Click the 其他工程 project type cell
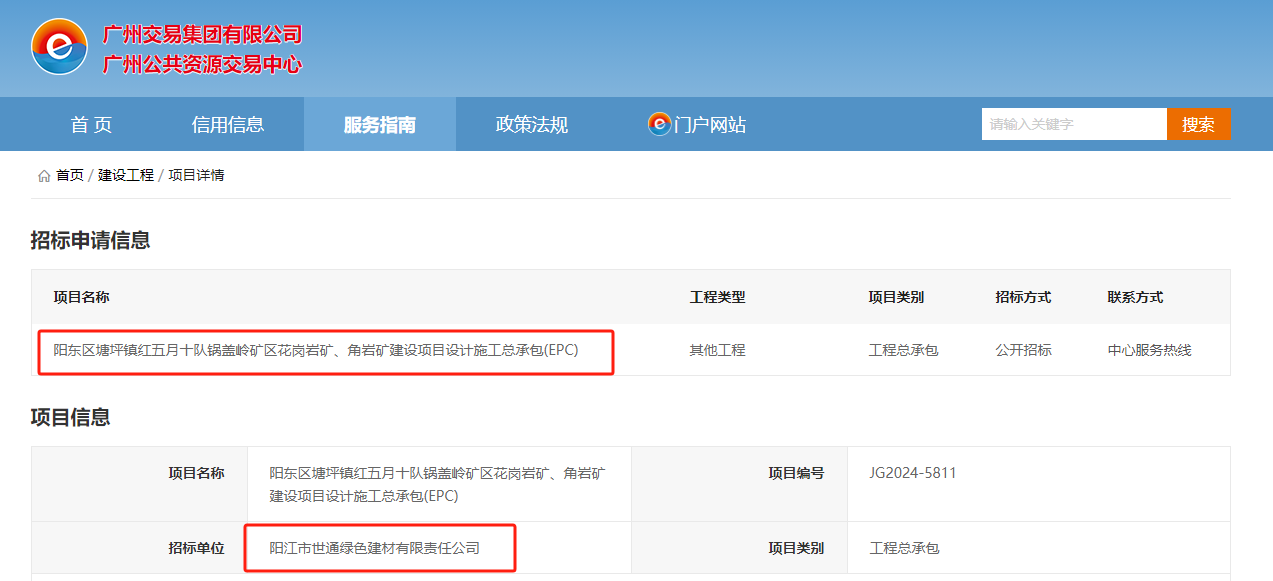Image resolution: width=1273 pixels, height=581 pixels. click(717, 350)
